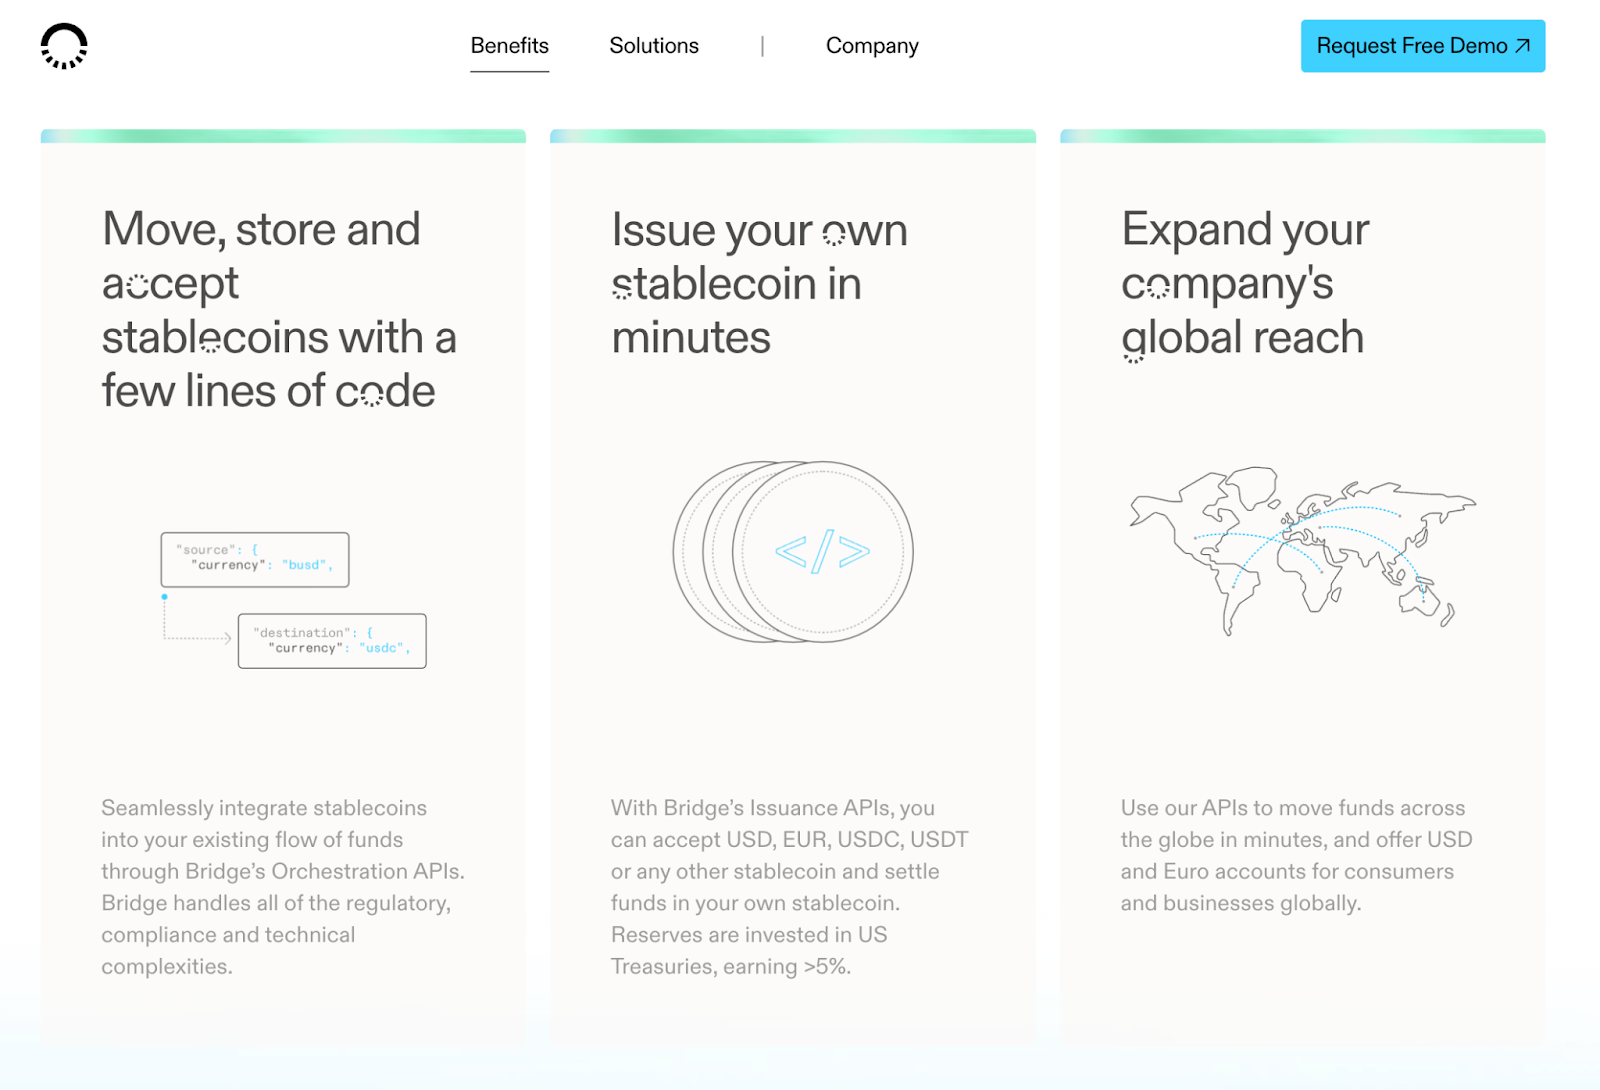This screenshot has height=1090, width=1600.
Task: Click the green gradient bar atop the first card
Action: click(283, 134)
